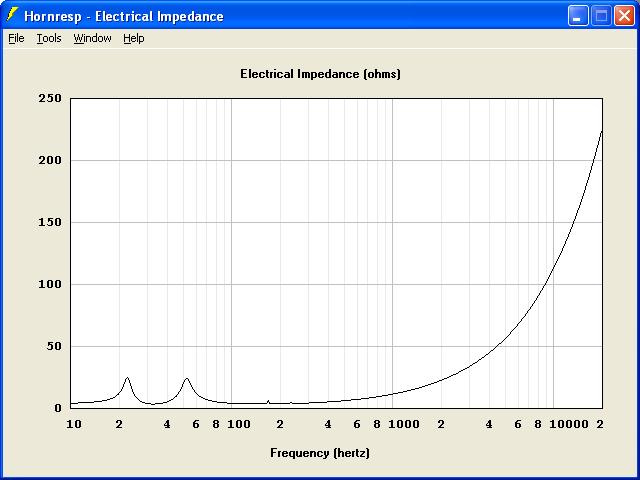The height and width of the screenshot is (480, 640).
Task: Open the Tools menu
Action: tap(49, 38)
